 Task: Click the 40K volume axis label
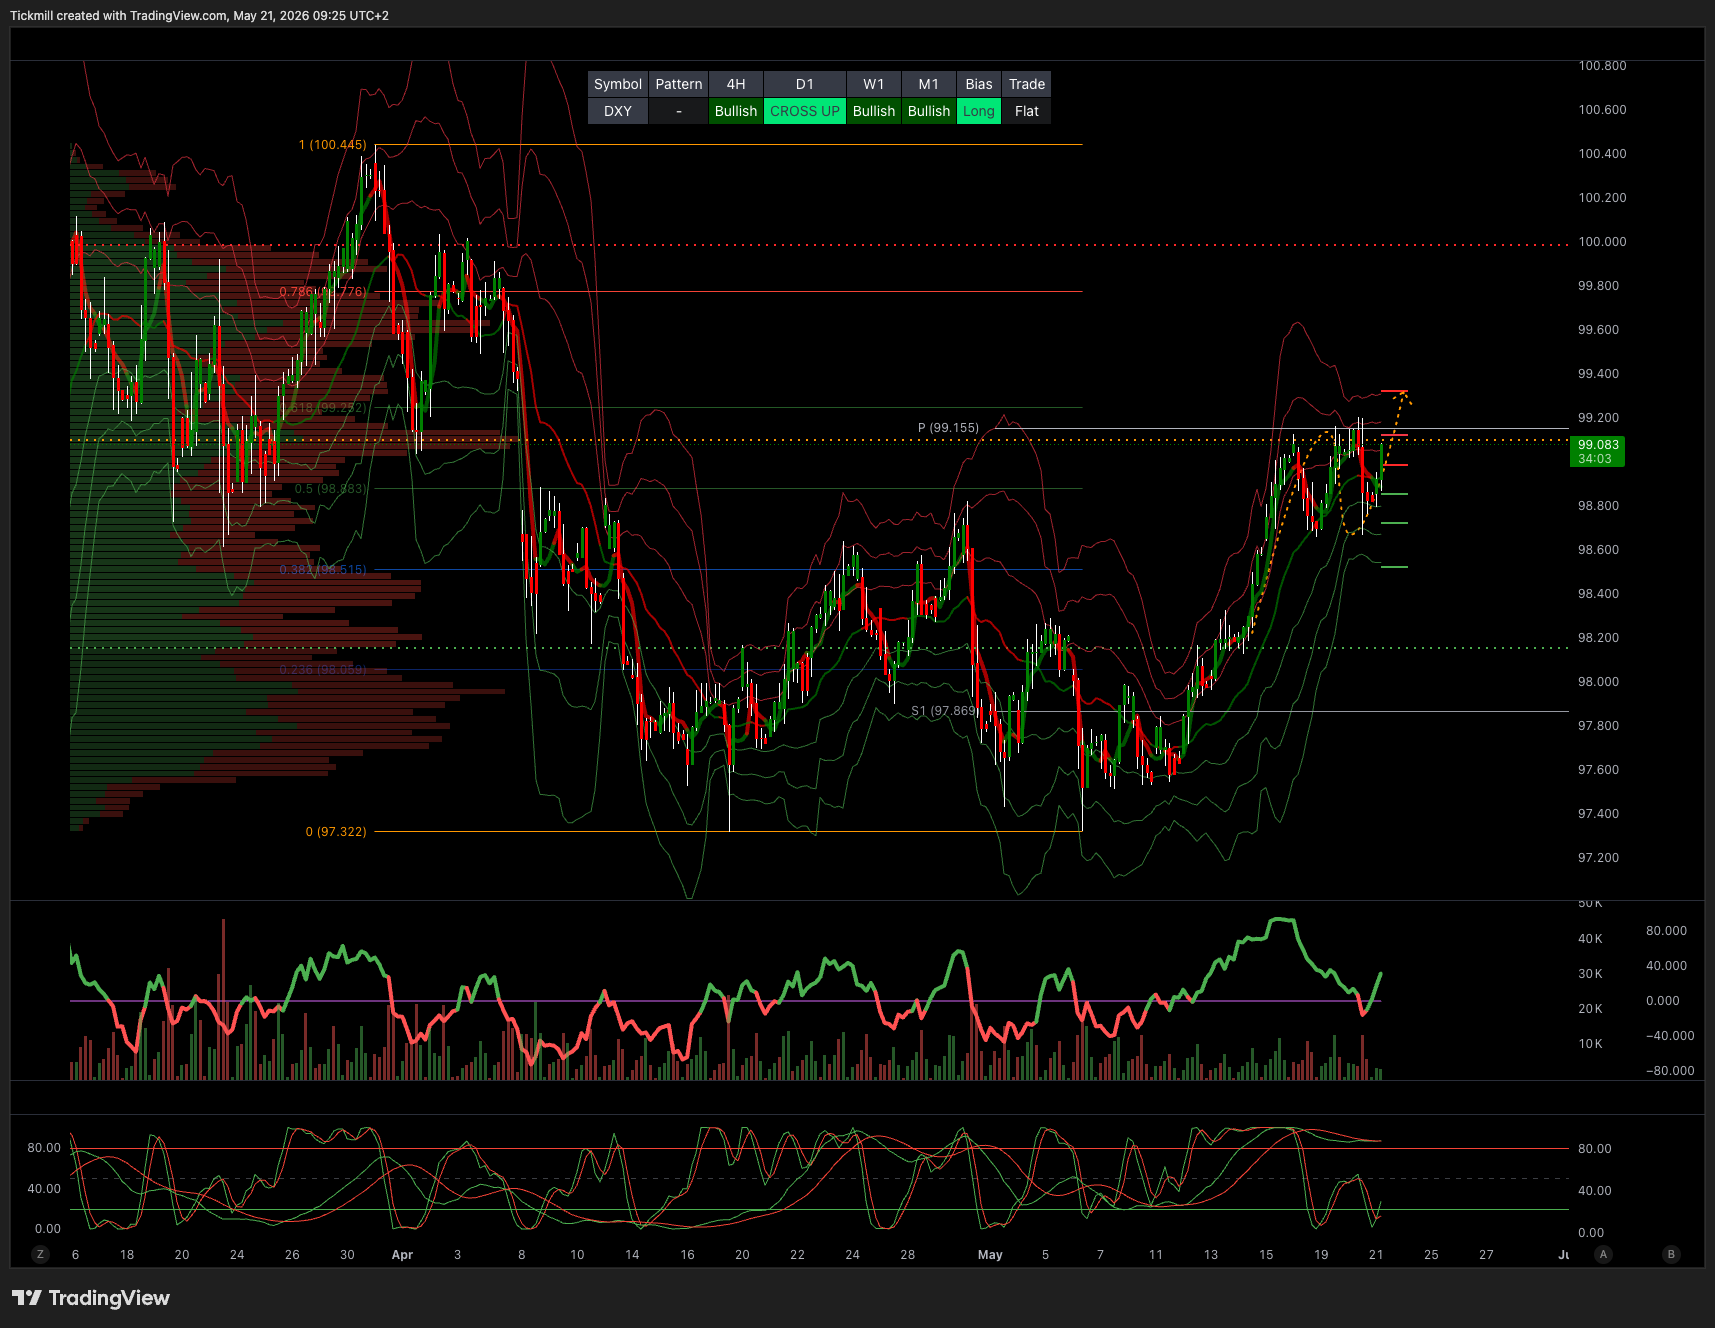pyautogui.click(x=1590, y=939)
